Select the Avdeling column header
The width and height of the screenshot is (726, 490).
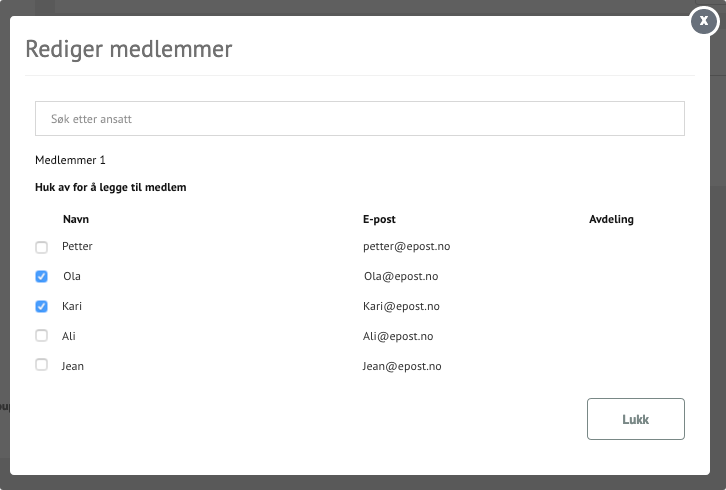pos(611,219)
